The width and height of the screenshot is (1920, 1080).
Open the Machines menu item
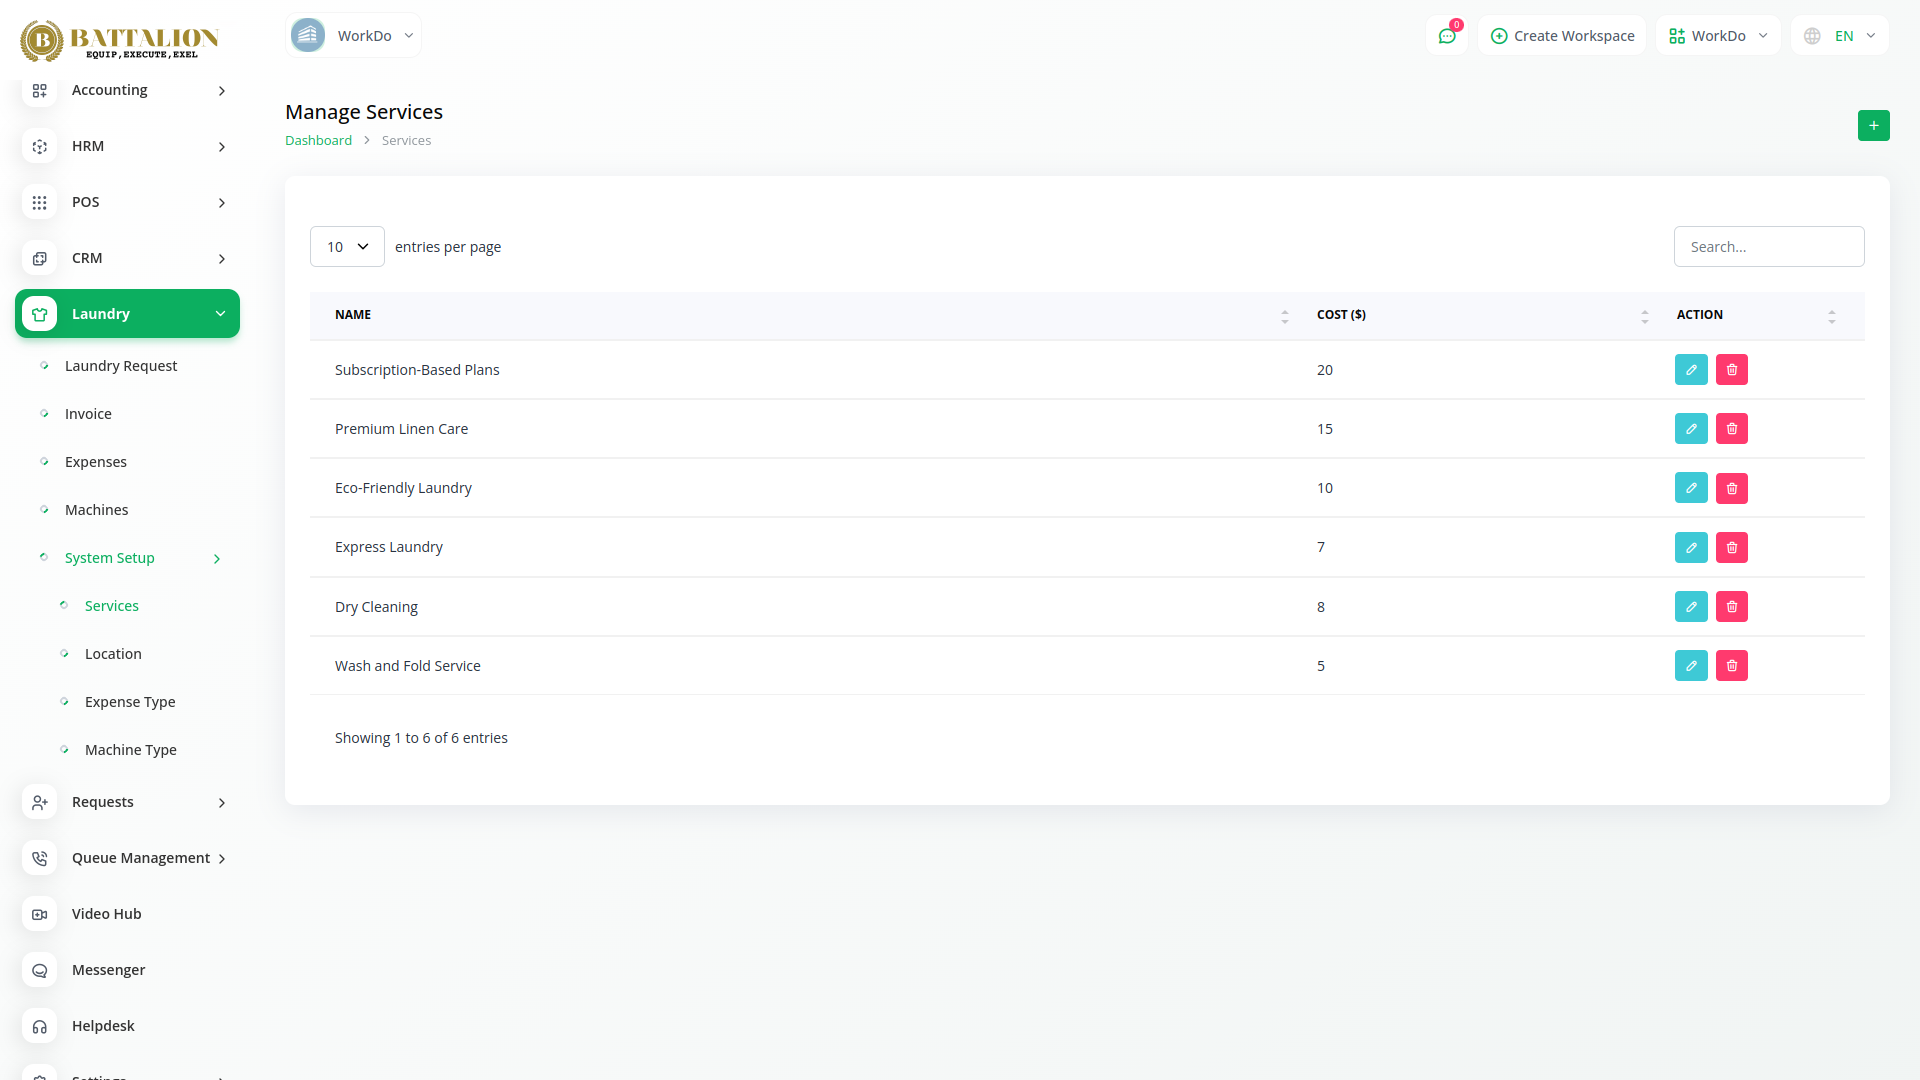click(x=96, y=510)
